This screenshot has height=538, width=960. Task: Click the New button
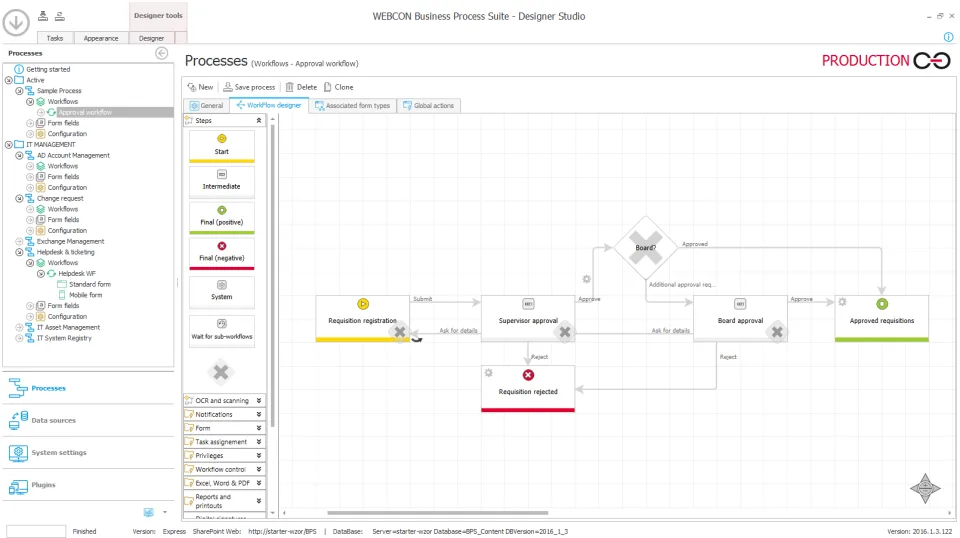point(200,87)
